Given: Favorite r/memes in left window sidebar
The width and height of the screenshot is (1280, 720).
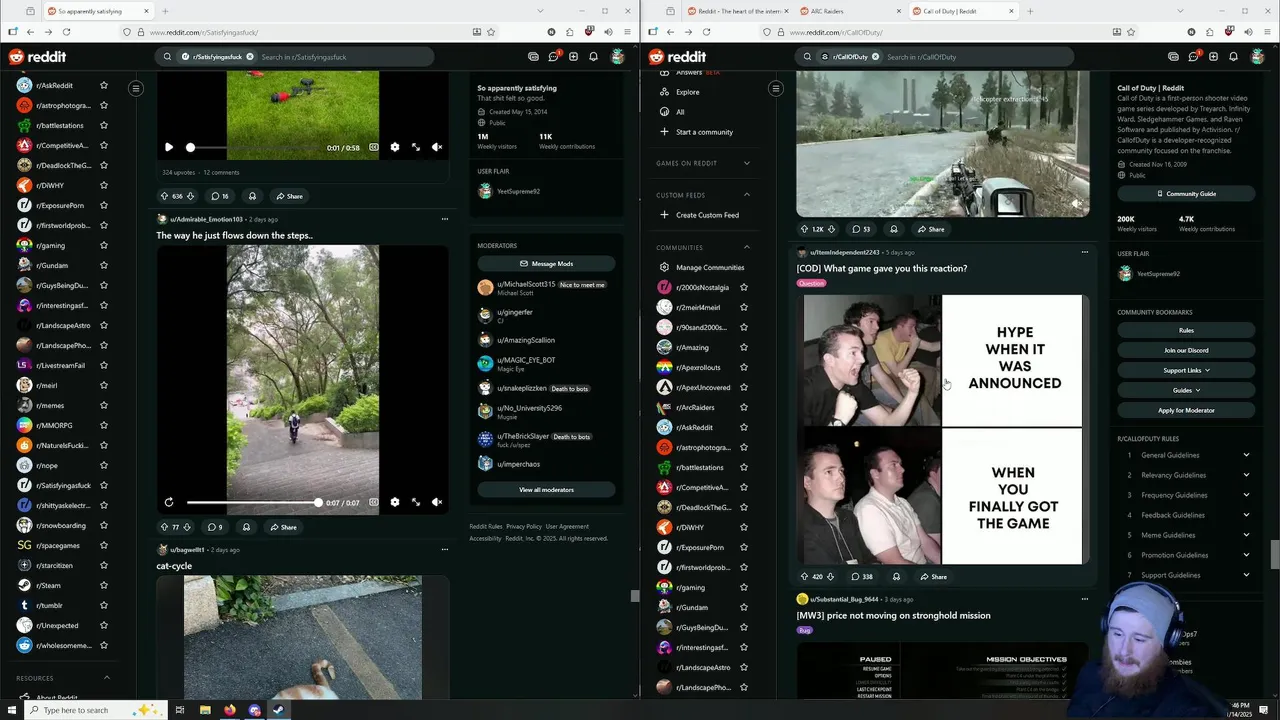Looking at the screenshot, I should click(x=103, y=405).
